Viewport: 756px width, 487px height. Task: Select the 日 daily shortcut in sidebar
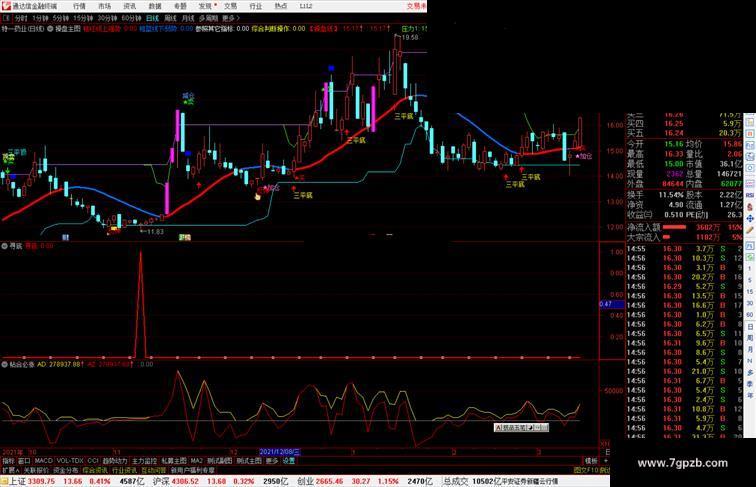[x=750, y=326]
